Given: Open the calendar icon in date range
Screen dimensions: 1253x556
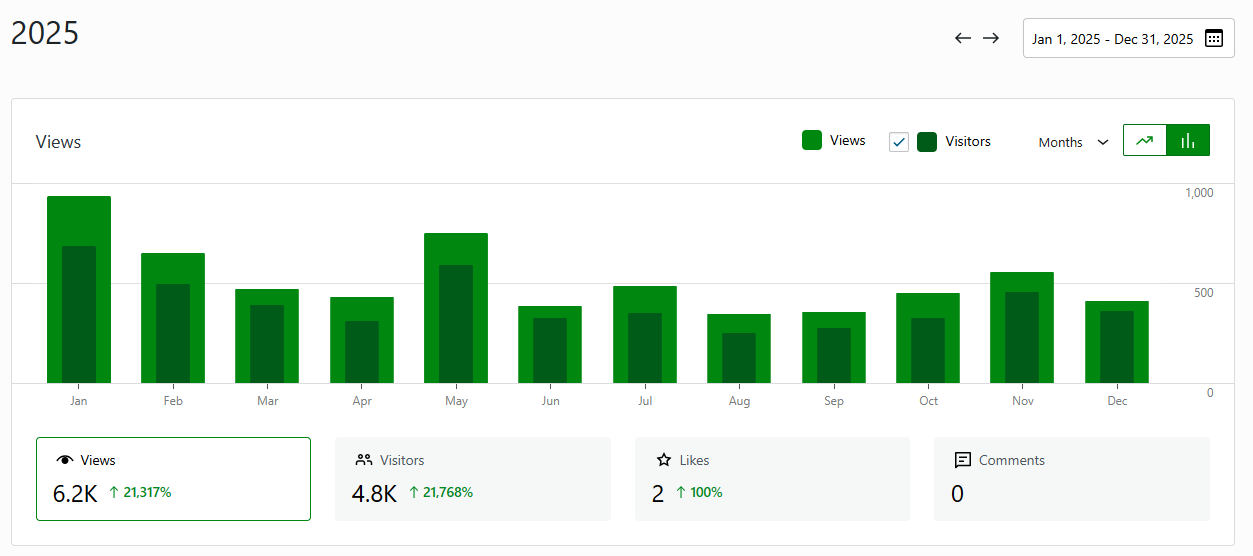Looking at the screenshot, I should pos(1213,39).
